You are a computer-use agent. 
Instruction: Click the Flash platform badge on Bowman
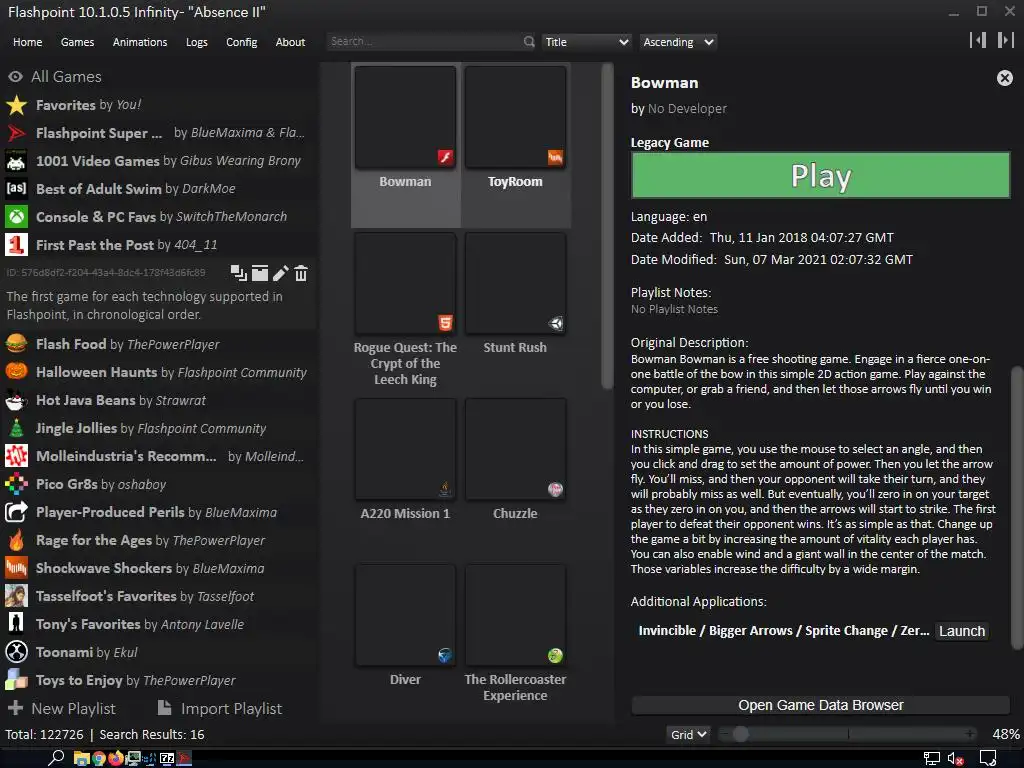coord(445,157)
